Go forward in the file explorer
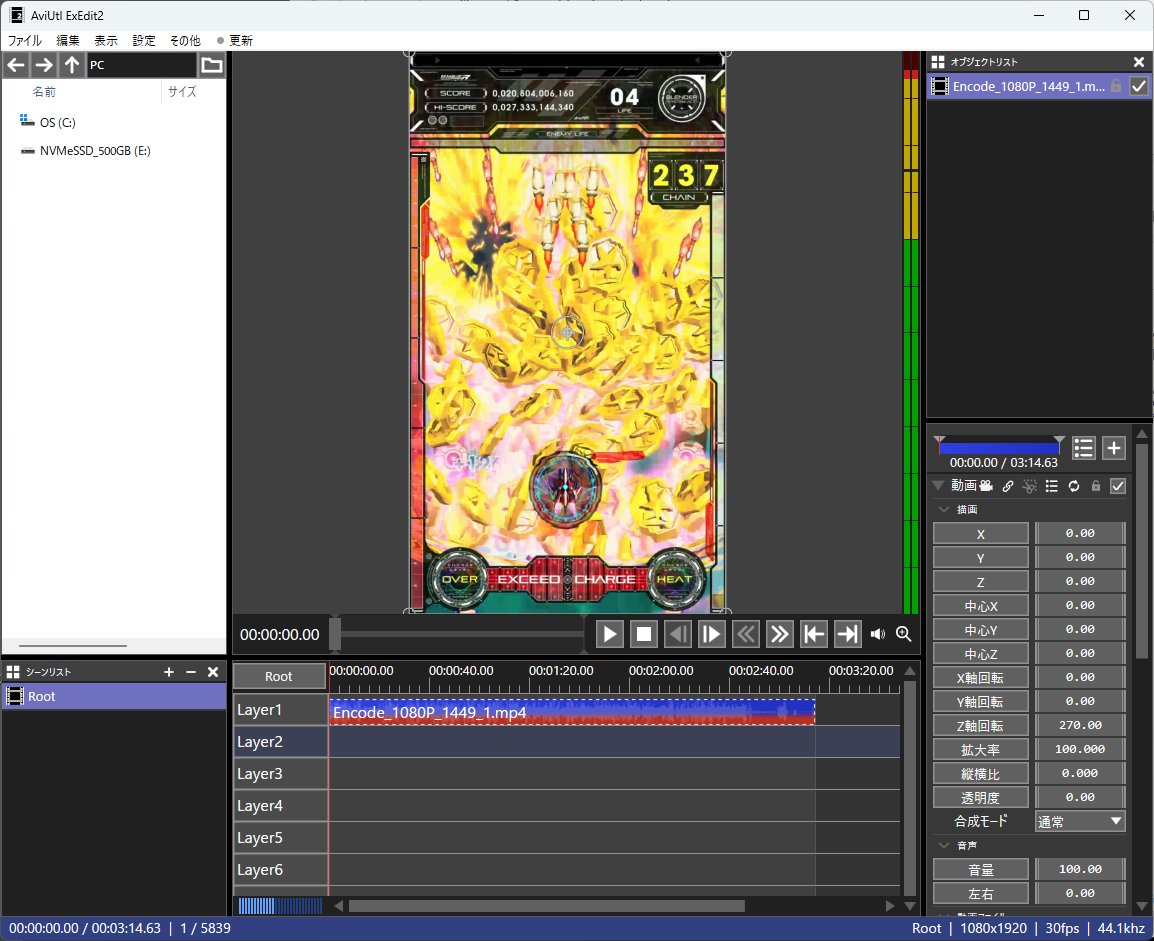The width and height of the screenshot is (1154, 941). (44, 65)
